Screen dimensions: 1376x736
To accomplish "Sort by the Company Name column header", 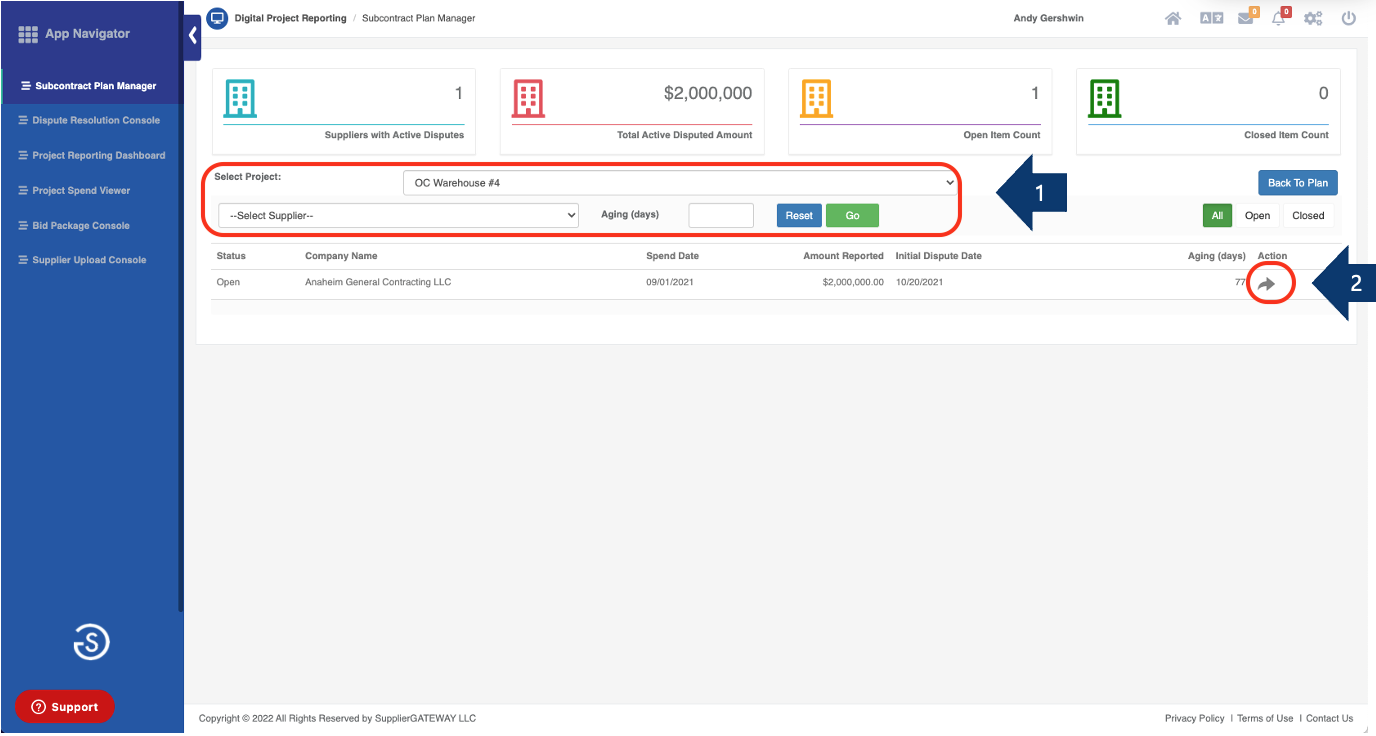I will click(341, 256).
